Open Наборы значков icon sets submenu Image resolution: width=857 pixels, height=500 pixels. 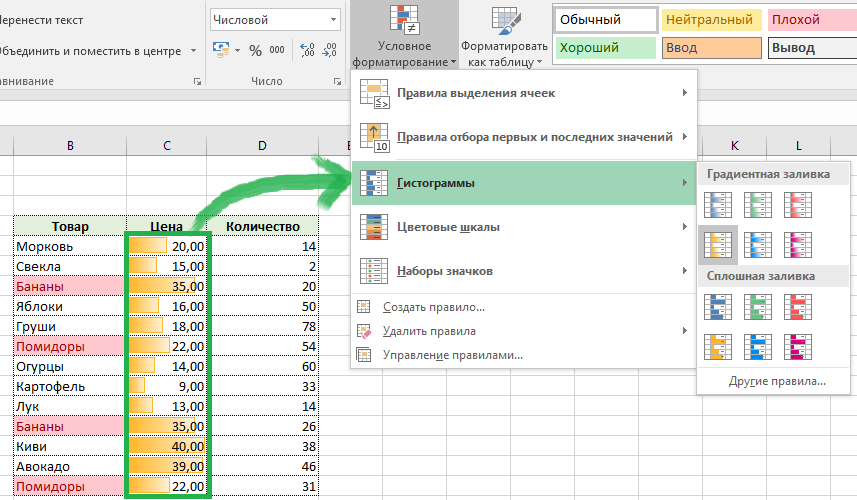524,271
